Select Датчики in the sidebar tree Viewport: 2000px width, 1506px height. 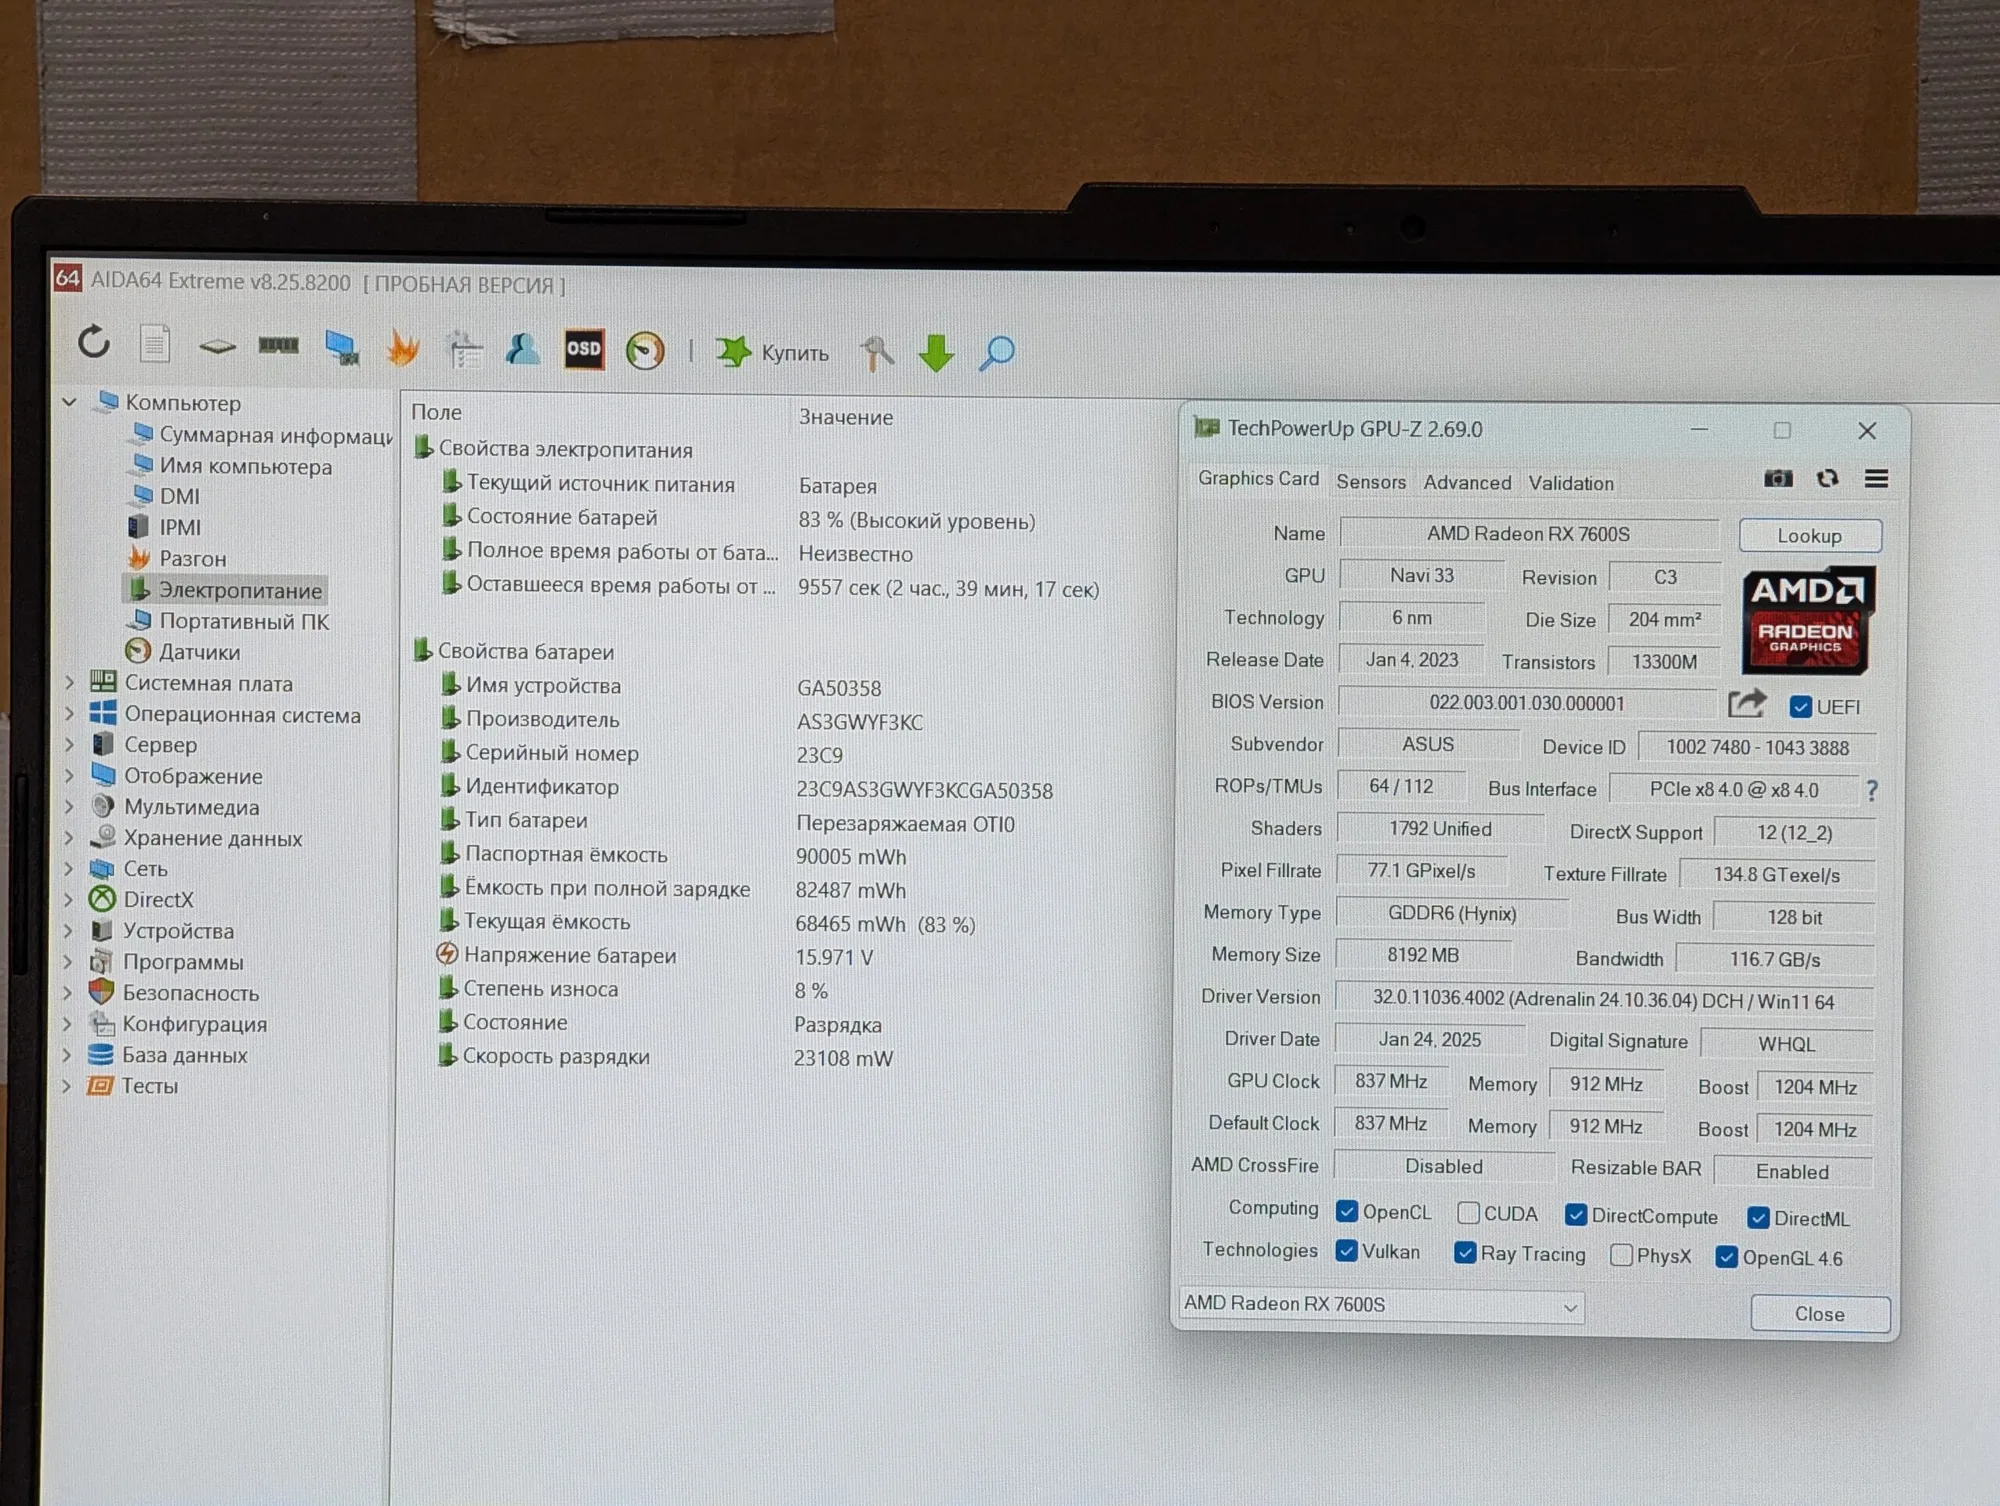coord(200,652)
